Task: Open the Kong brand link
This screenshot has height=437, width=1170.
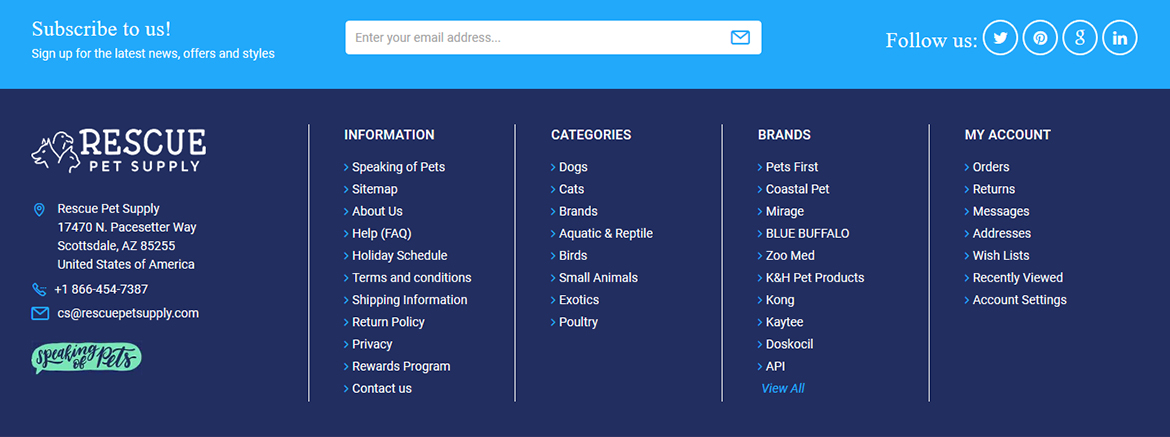Action: (780, 300)
